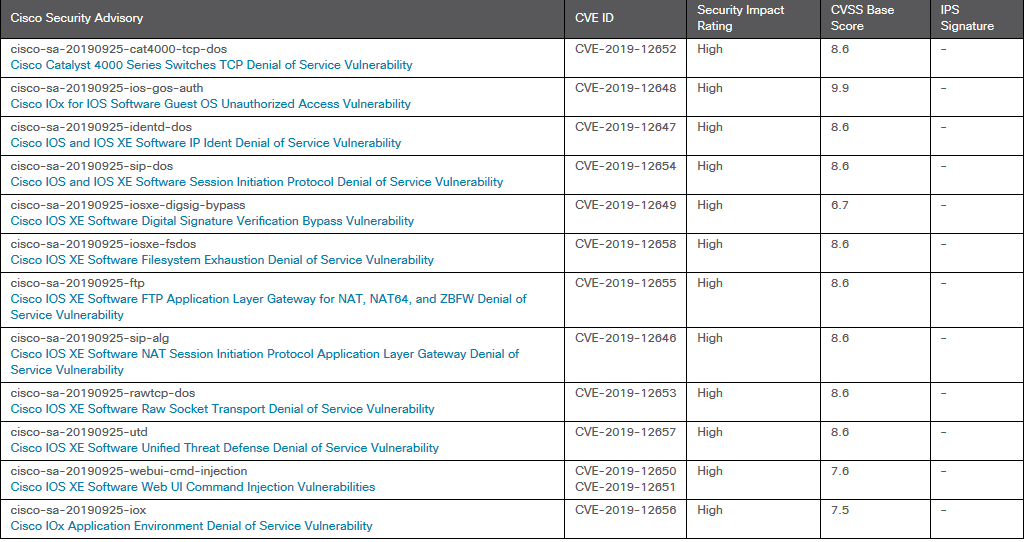The height and width of the screenshot is (542, 1026).
Task: Open FTP Application Layer Gateway advisory link
Action: (x=268, y=299)
